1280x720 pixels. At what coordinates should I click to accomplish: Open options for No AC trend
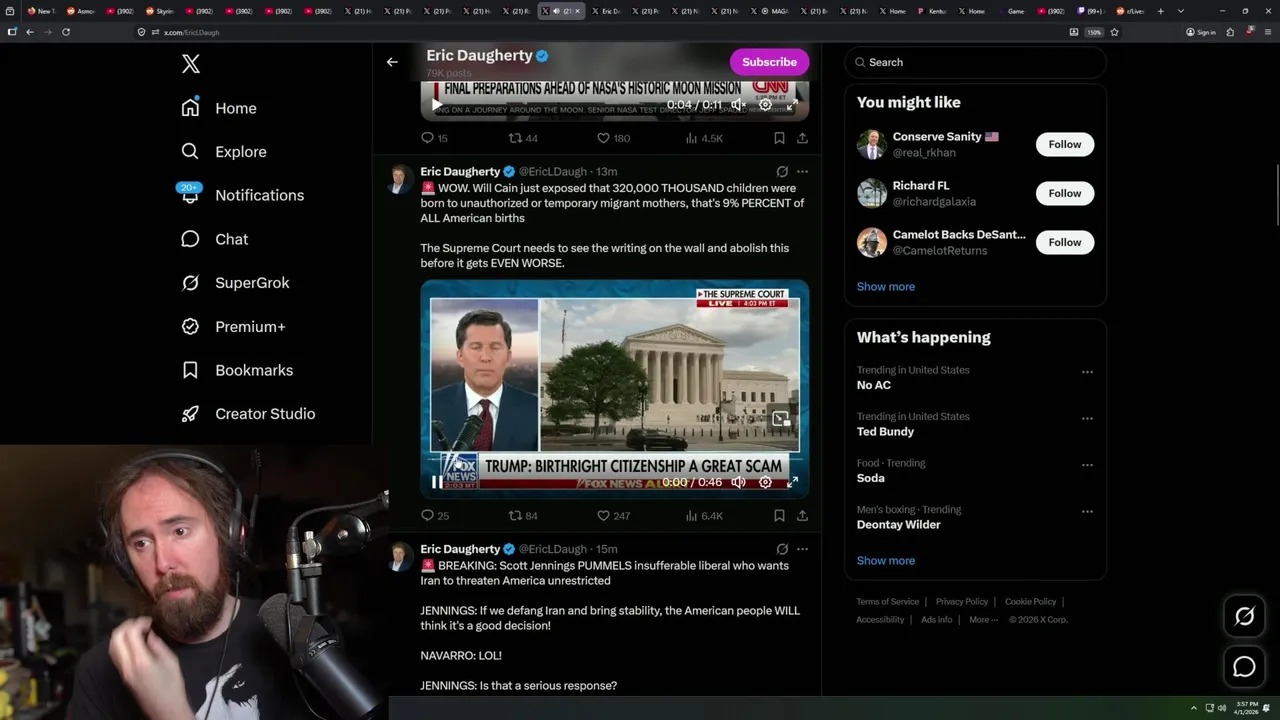click(x=1087, y=372)
